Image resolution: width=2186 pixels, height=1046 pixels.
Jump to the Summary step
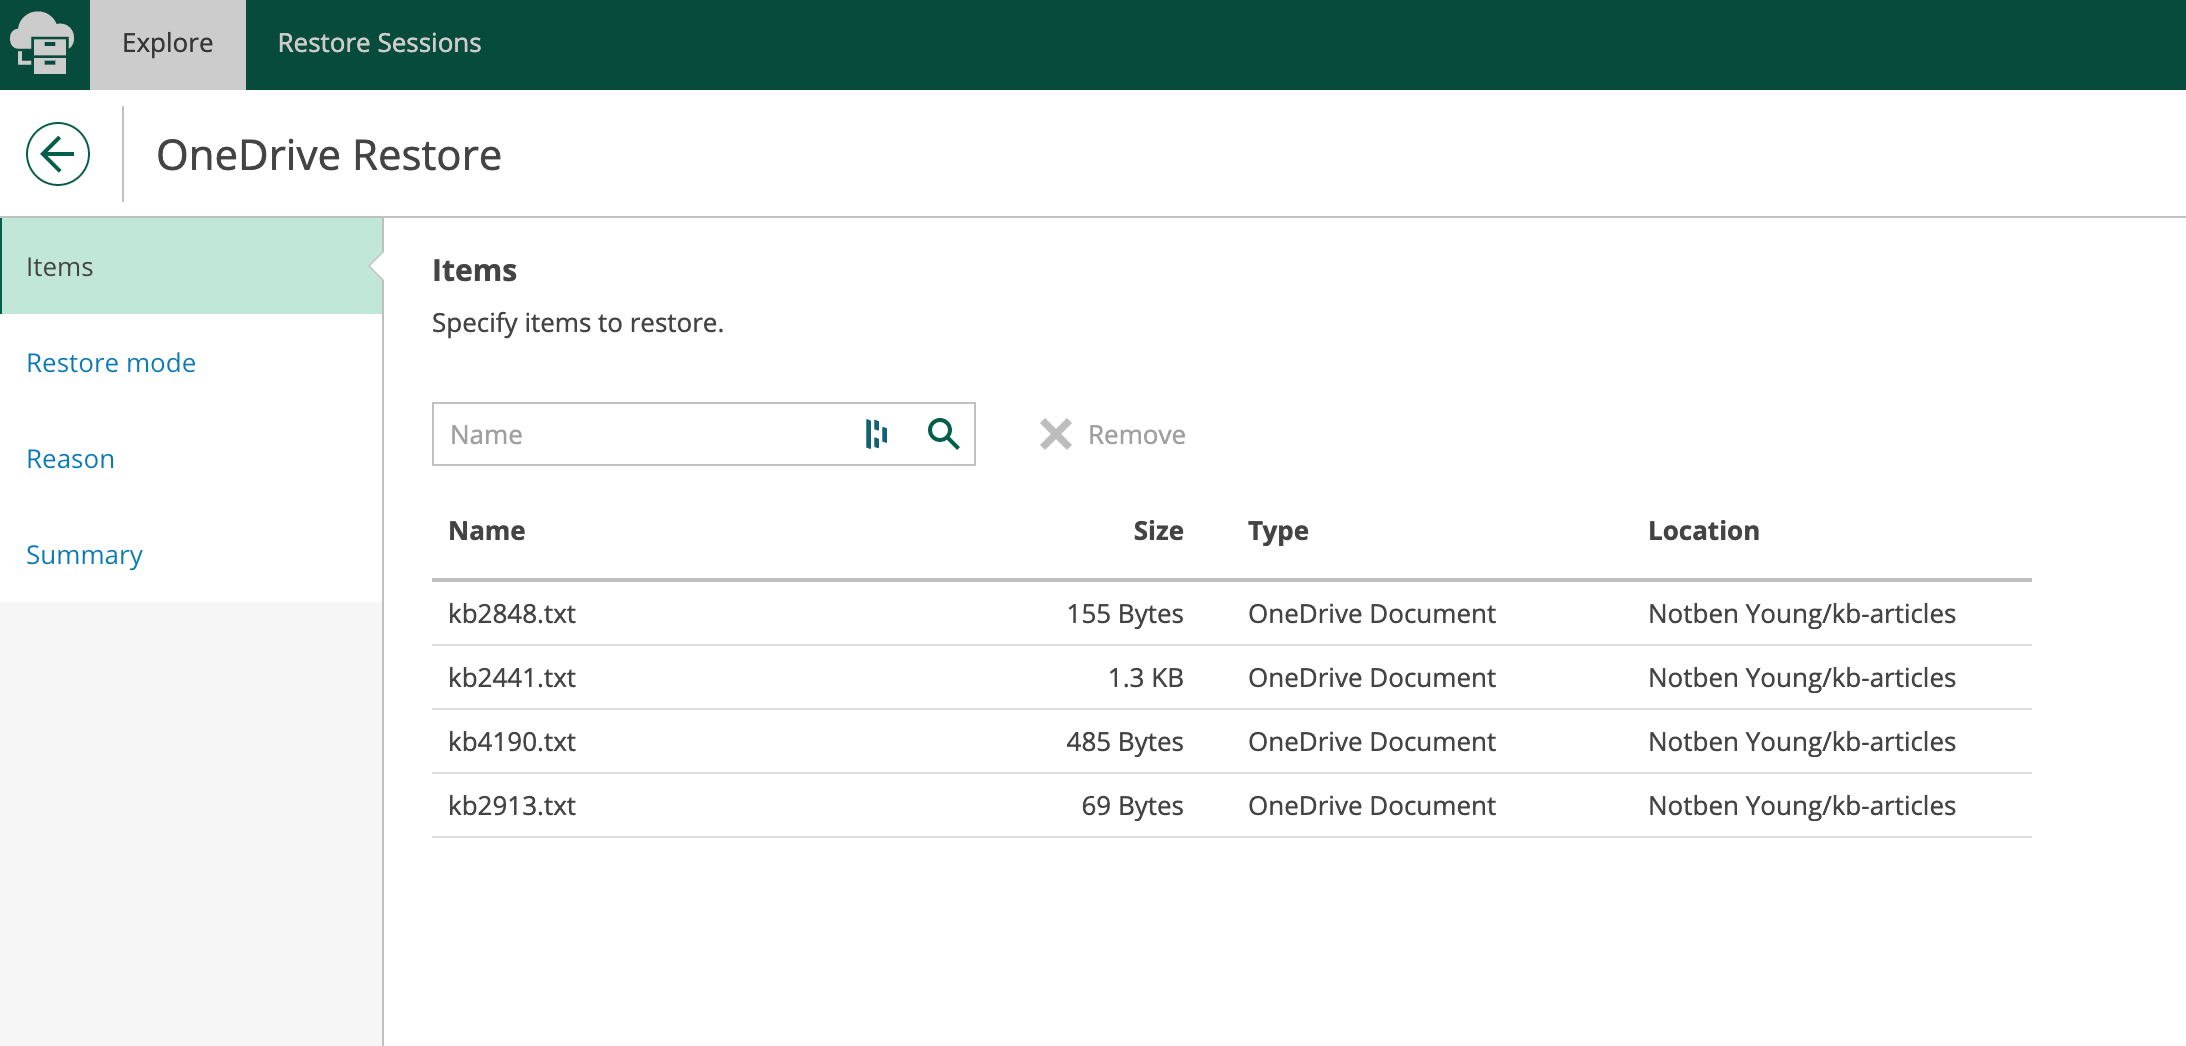point(85,555)
